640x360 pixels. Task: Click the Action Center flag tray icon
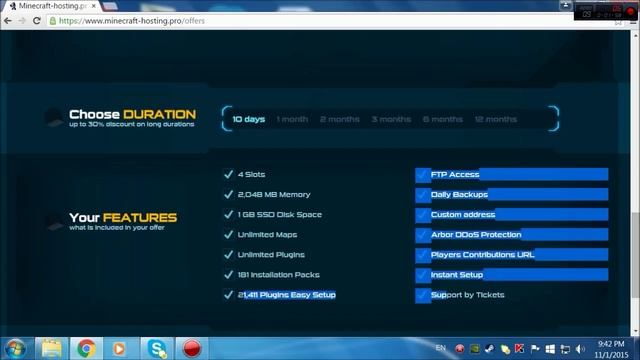(x=535, y=349)
